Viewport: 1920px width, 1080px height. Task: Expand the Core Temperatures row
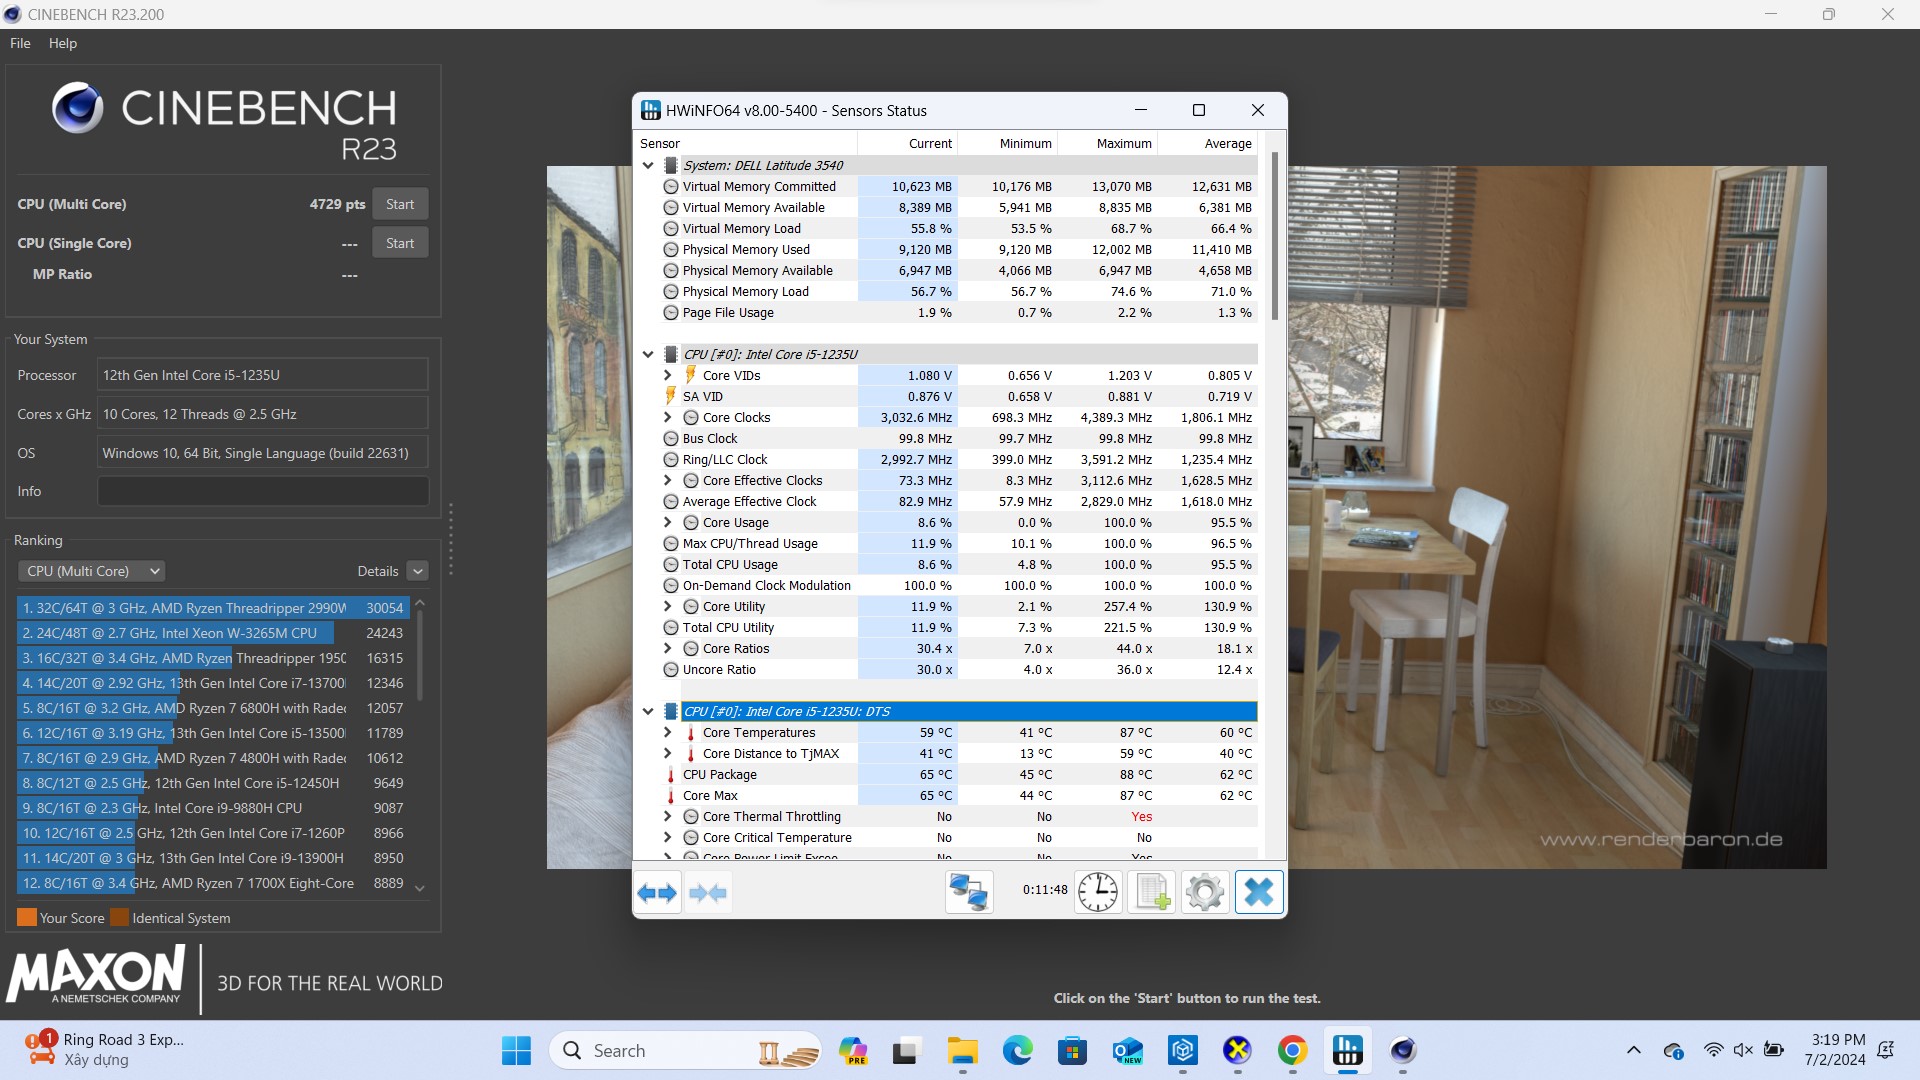[x=668, y=732]
